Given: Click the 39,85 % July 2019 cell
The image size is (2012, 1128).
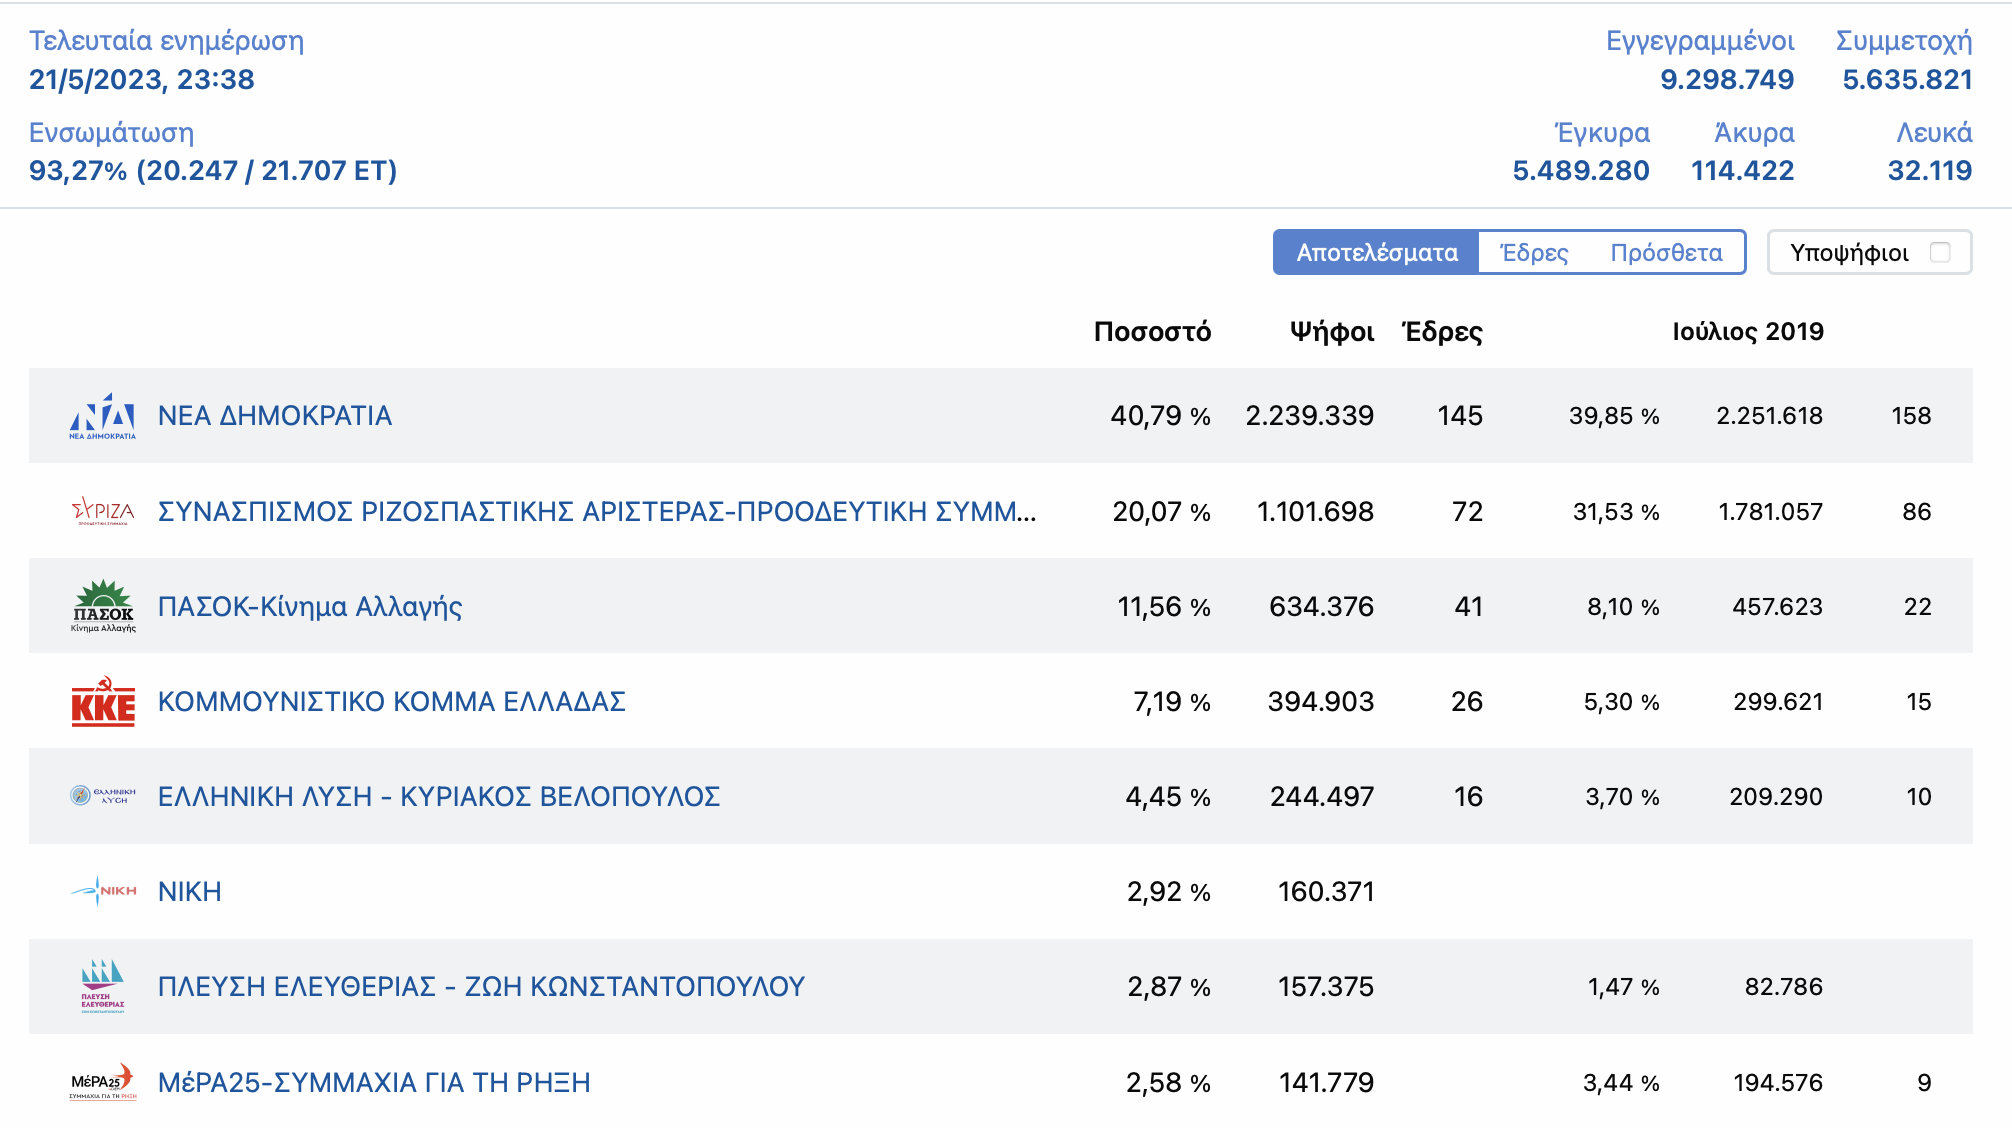Looking at the screenshot, I should coord(1614,416).
